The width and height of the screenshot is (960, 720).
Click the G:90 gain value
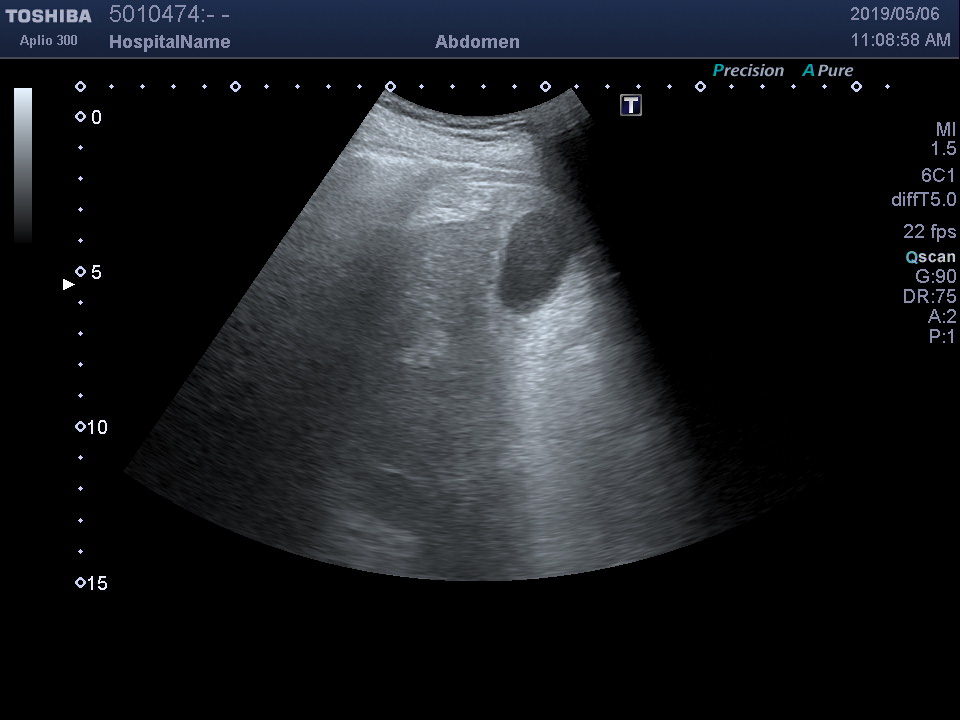(x=936, y=276)
